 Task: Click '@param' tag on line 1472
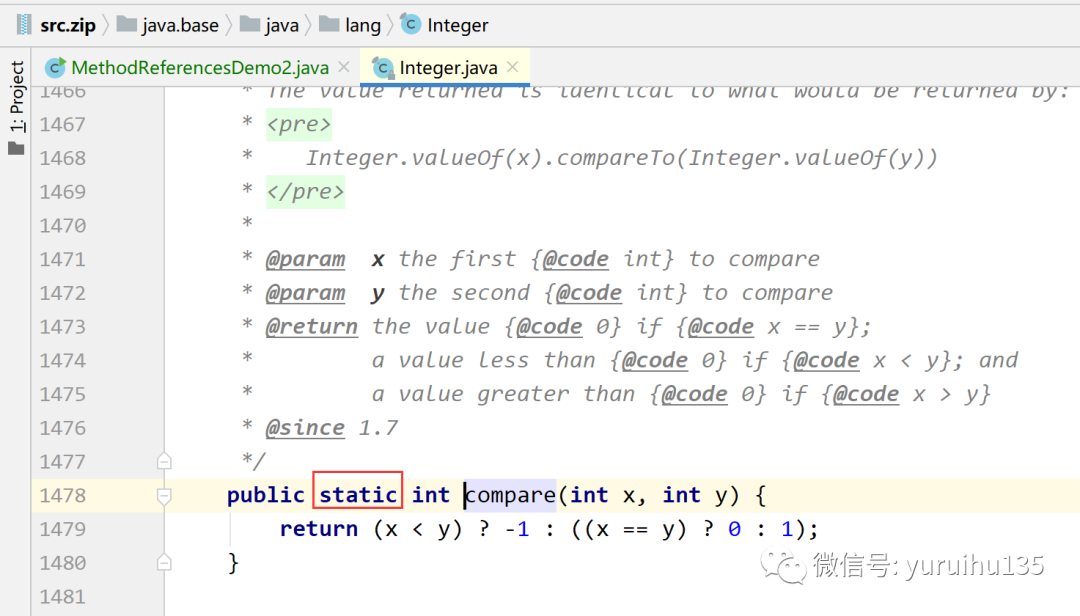click(x=305, y=293)
